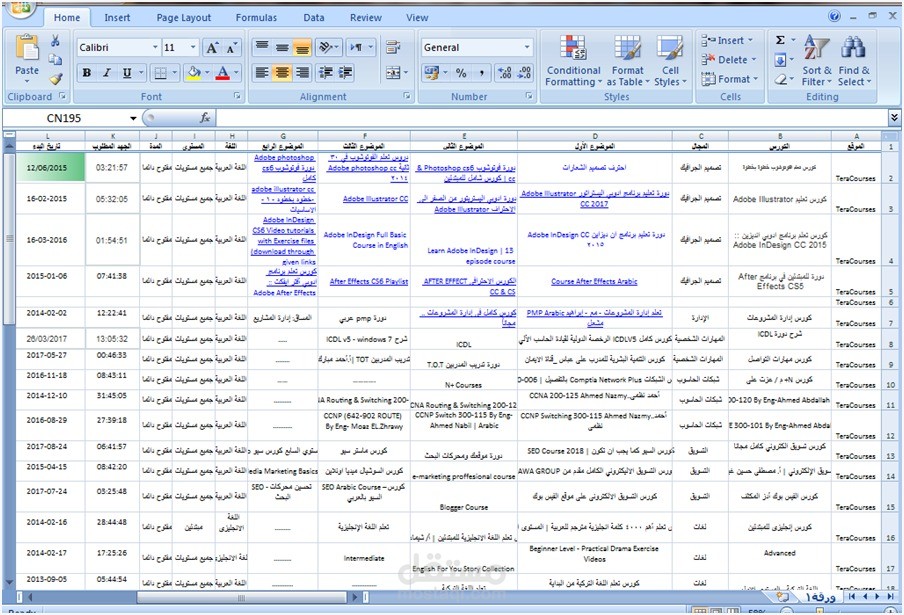Open the 'Adobe Illustrator CC' link in column F

[x=375, y=199]
